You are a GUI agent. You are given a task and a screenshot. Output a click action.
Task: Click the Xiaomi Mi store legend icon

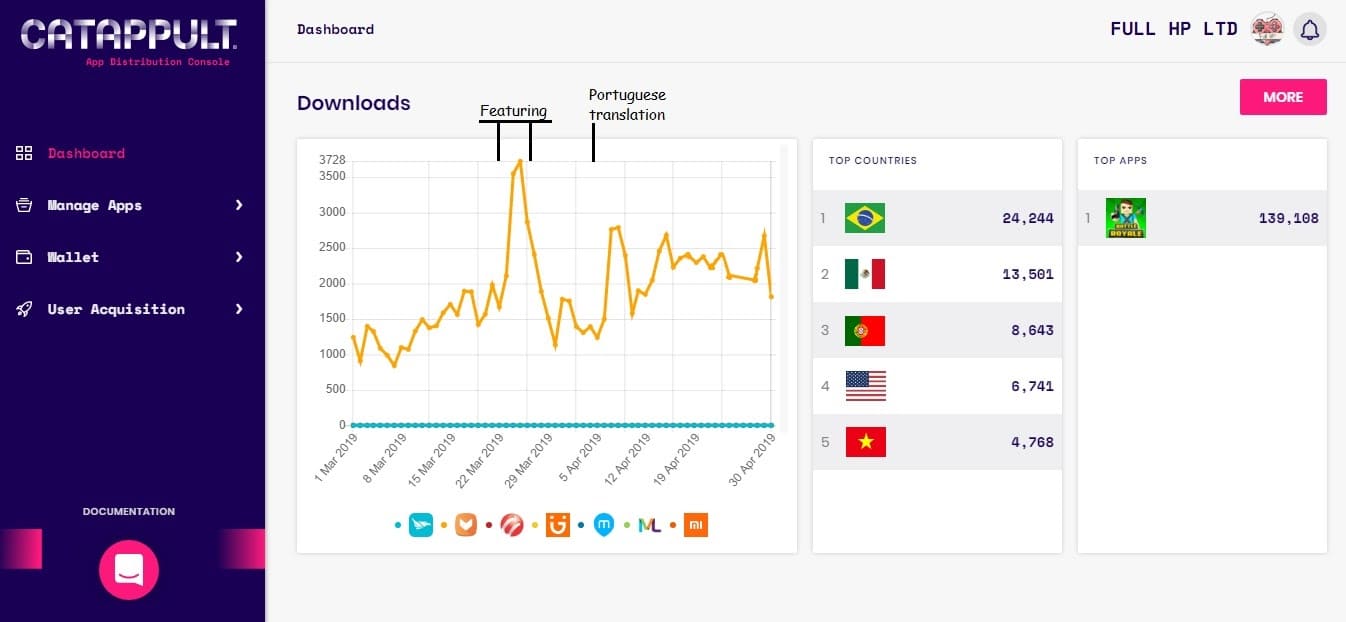click(x=696, y=524)
